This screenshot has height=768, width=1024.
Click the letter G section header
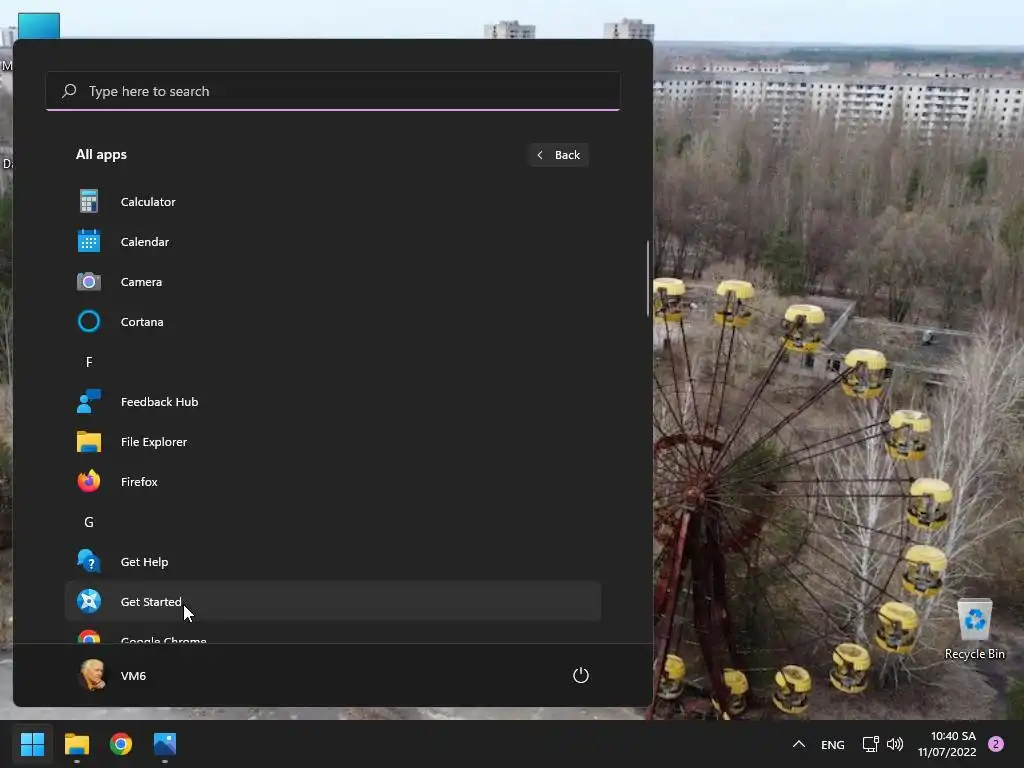pyautogui.click(x=89, y=522)
